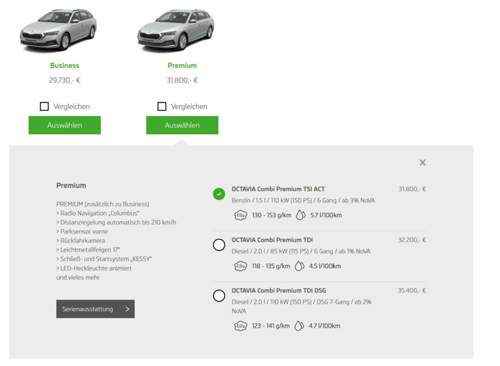Screen dimensions: 500x366
Task: Click the Business car thumbnail
Action: (x=58, y=31)
